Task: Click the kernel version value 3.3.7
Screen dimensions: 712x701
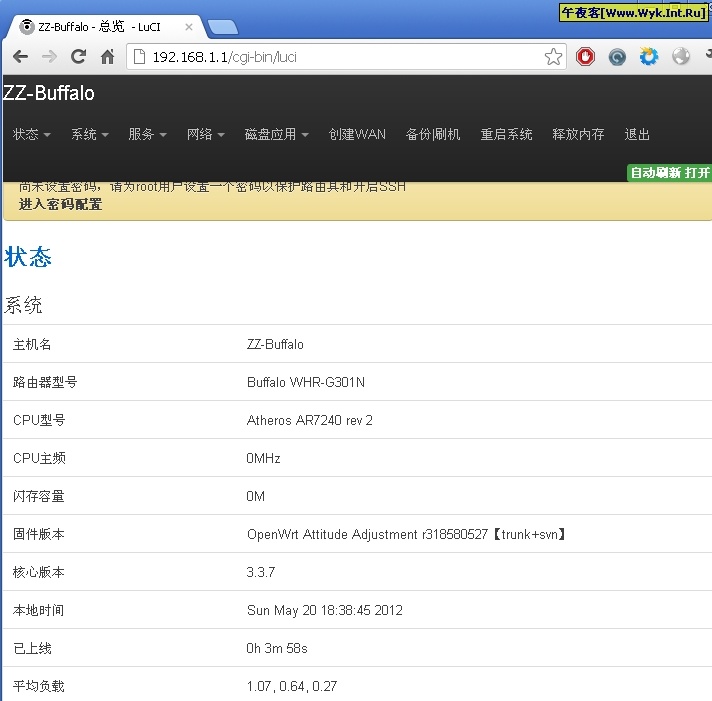Action: click(x=261, y=572)
